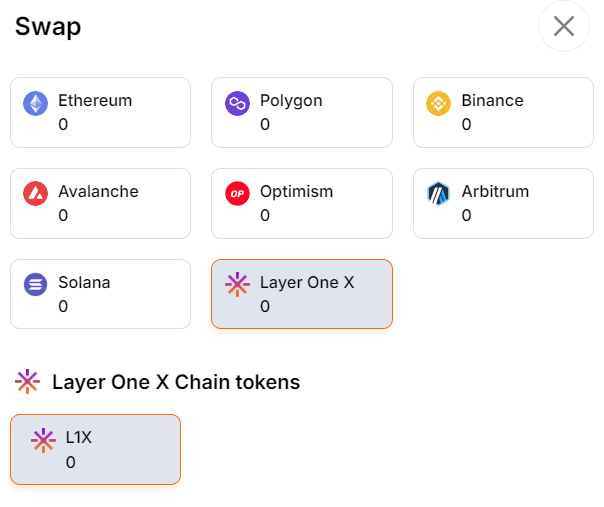Click the Polygon purple logo icon
The width and height of the screenshot is (604, 507).
click(237, 103)
